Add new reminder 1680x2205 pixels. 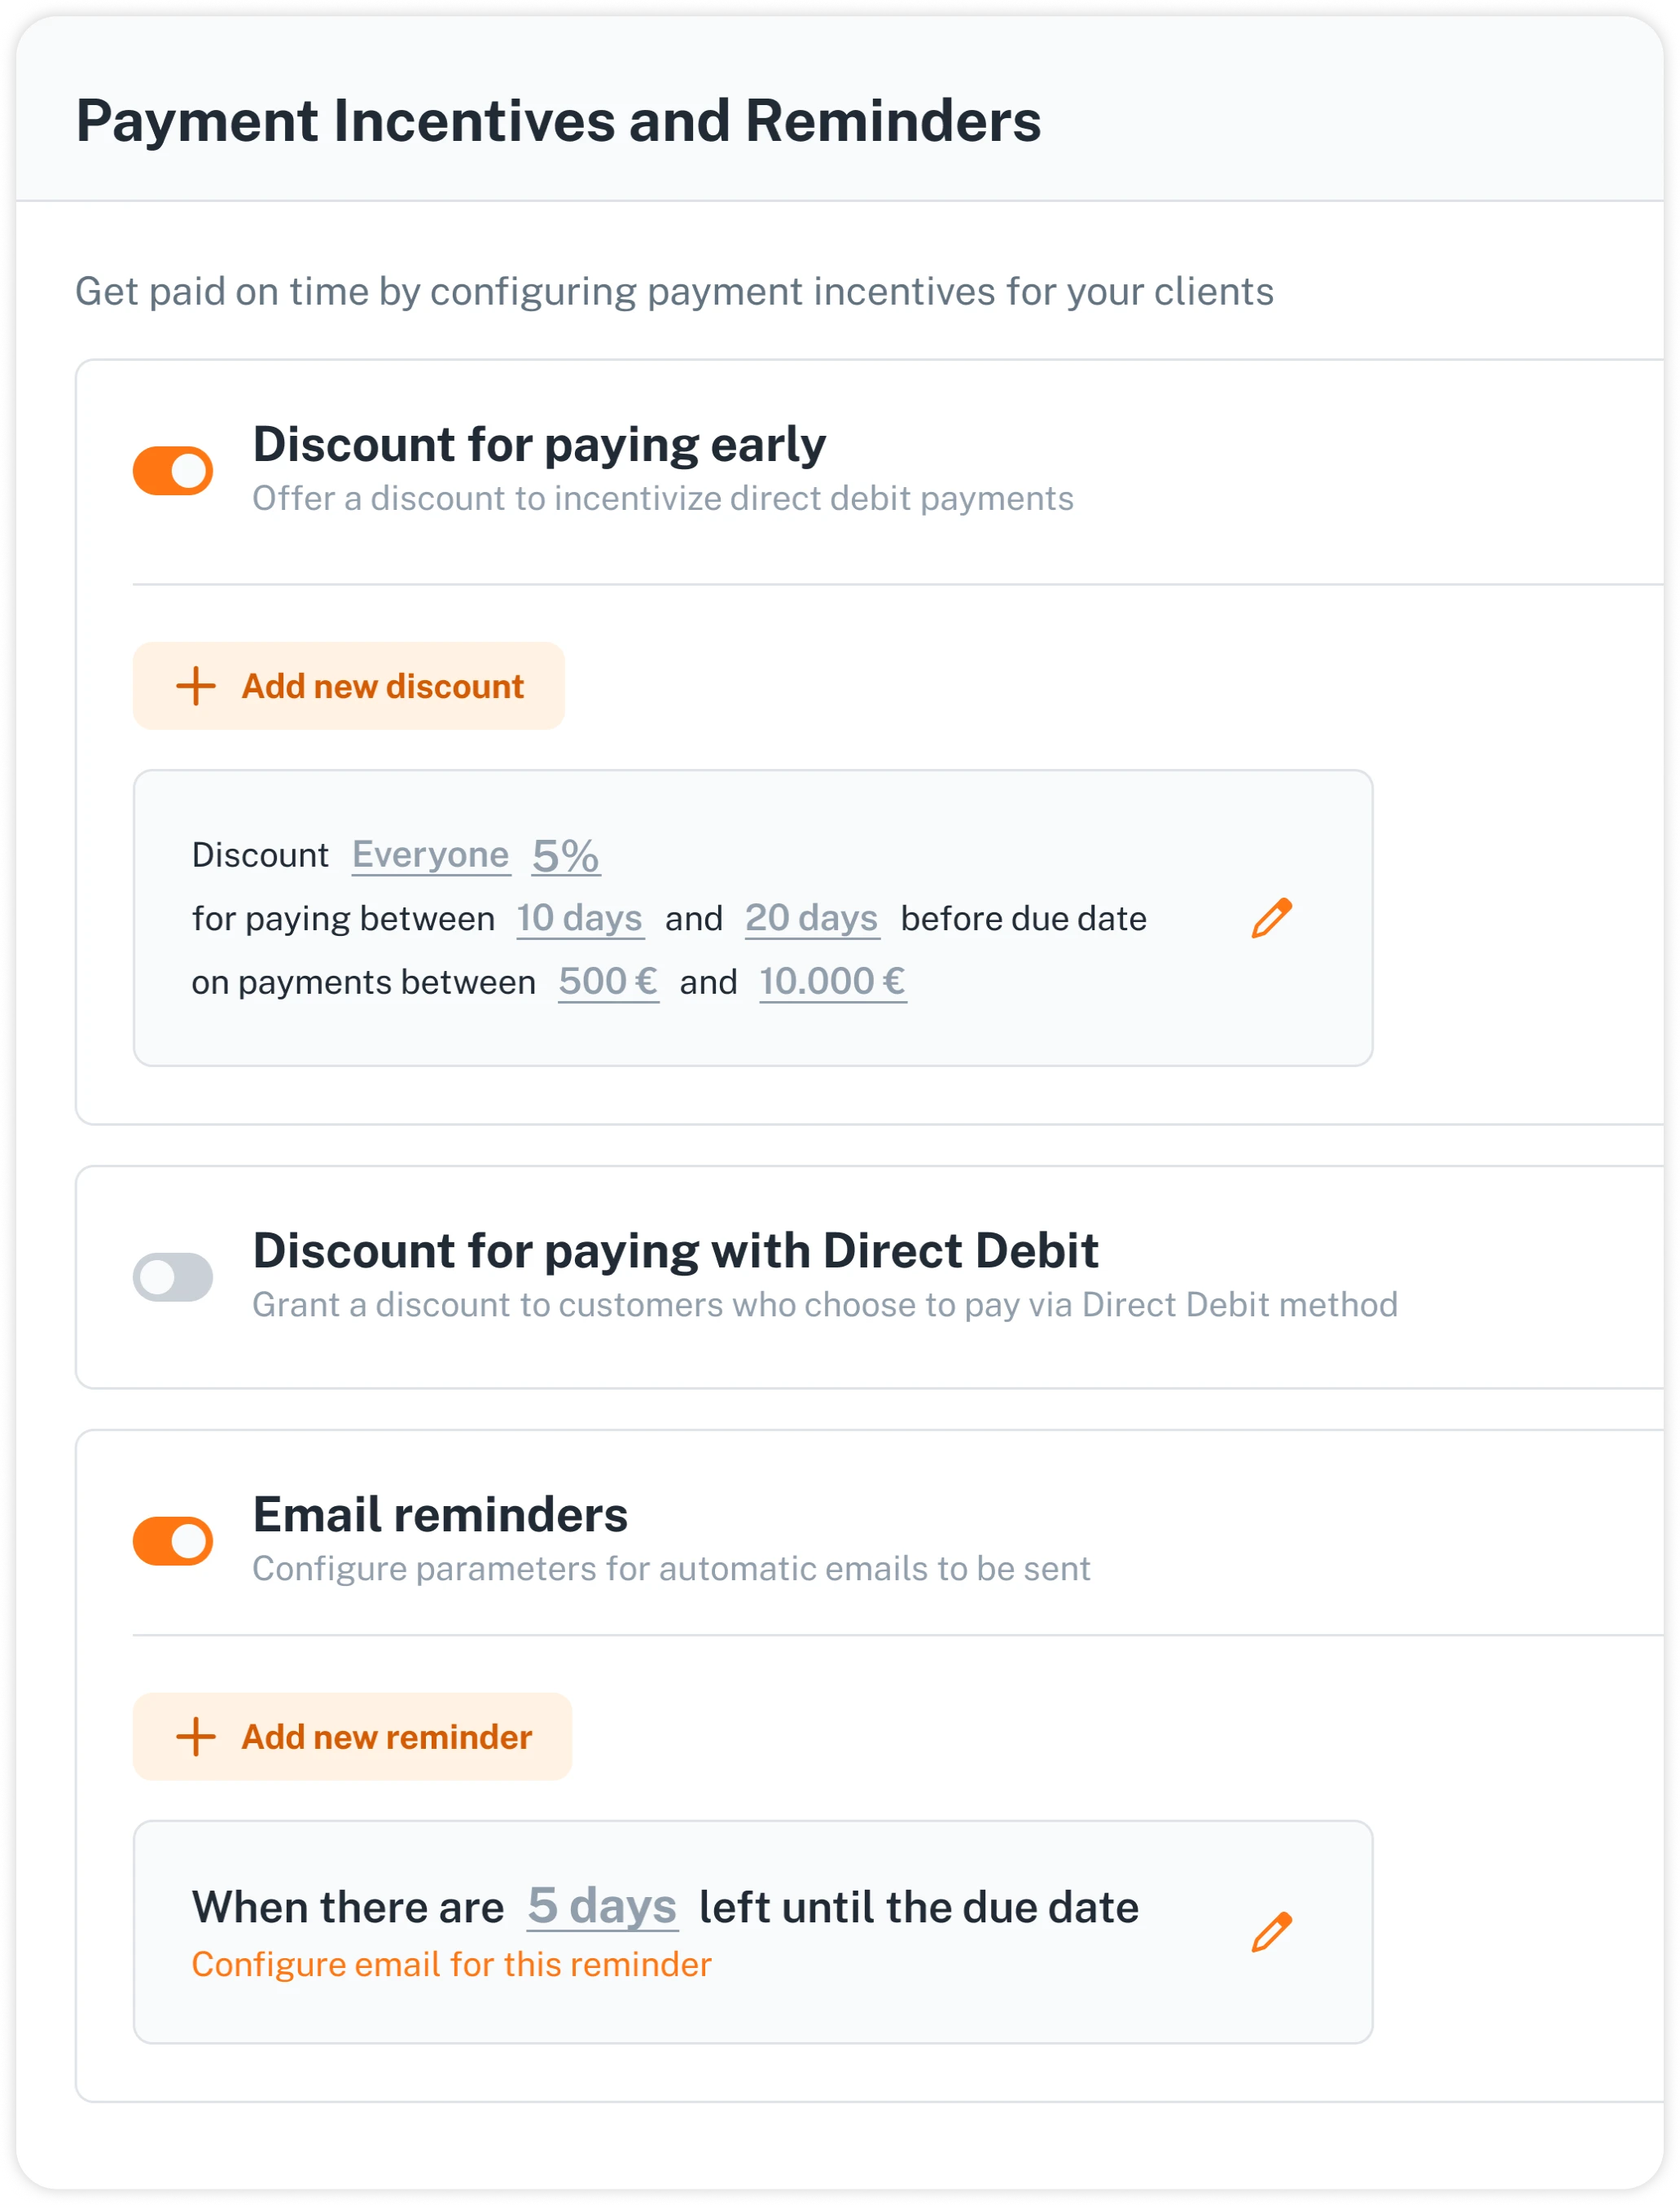[x=352, y=1737]
